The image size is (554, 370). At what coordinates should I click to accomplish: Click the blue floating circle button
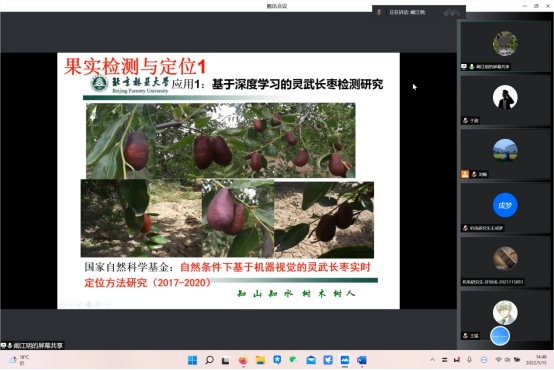click(x=500, y=336)
